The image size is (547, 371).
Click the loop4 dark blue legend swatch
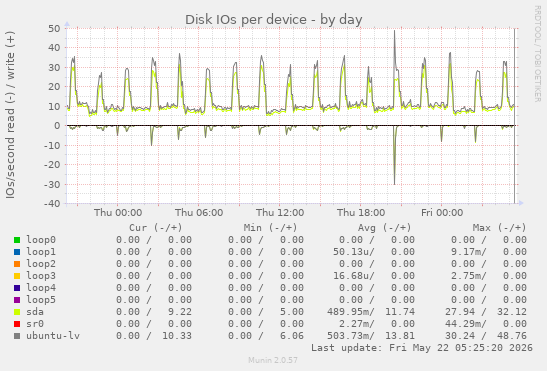17,288
